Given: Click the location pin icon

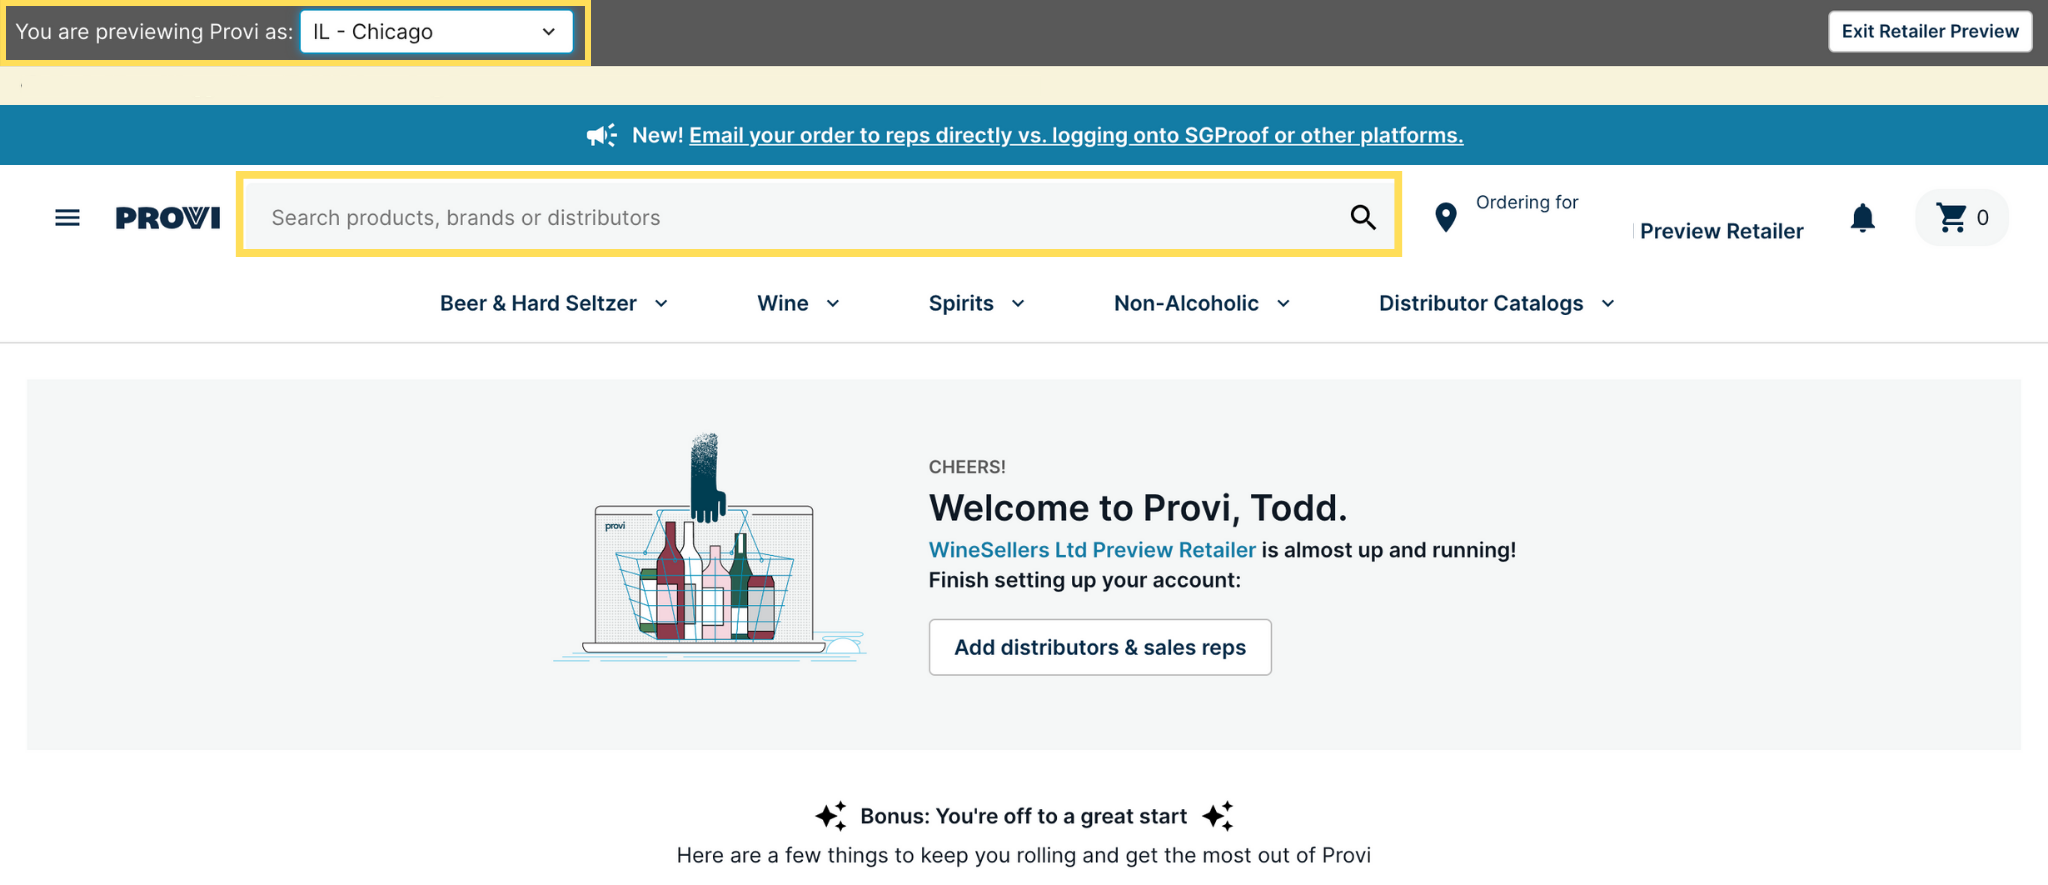Looking at the screenshot, I should tap(1445, 217).
